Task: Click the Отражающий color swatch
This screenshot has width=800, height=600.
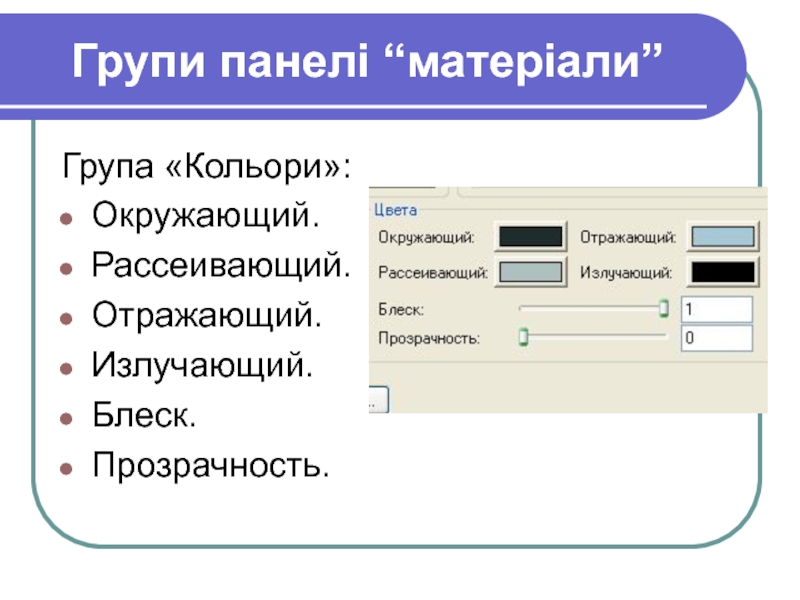Action: [x=724, y=238]
